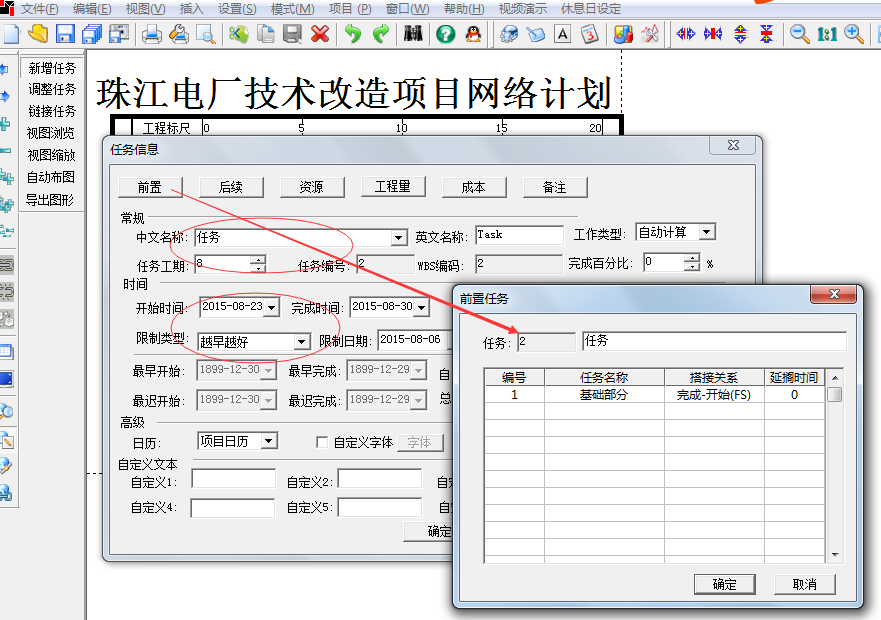
Task: Click the zoom out magnifier icon
Action: (x=800, y=34)
